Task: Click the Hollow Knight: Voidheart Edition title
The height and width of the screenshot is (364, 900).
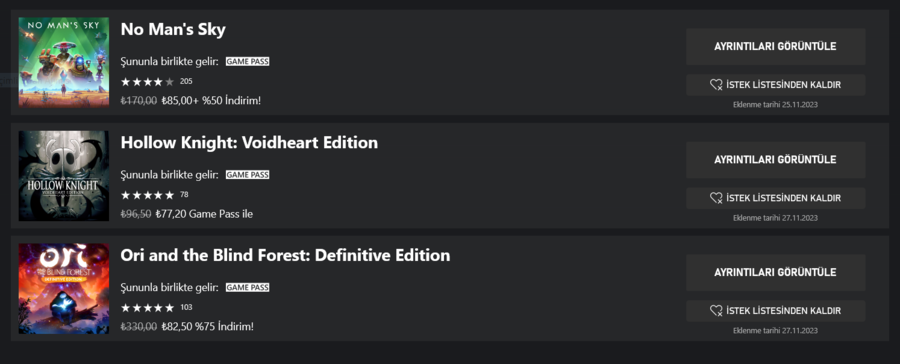Action: click(x=249, y=142)
